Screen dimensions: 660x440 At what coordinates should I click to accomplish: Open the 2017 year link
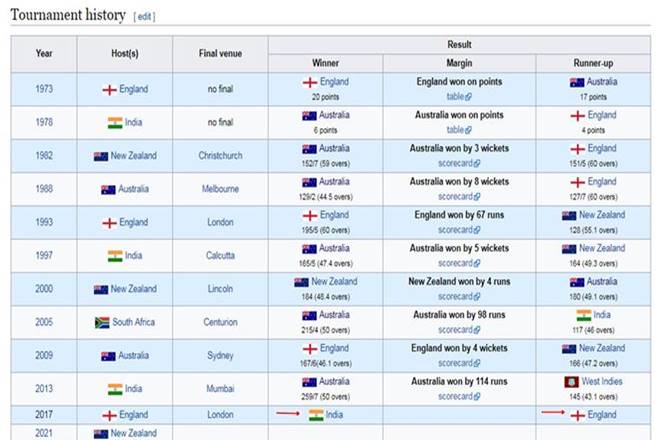tap(44, 415)
